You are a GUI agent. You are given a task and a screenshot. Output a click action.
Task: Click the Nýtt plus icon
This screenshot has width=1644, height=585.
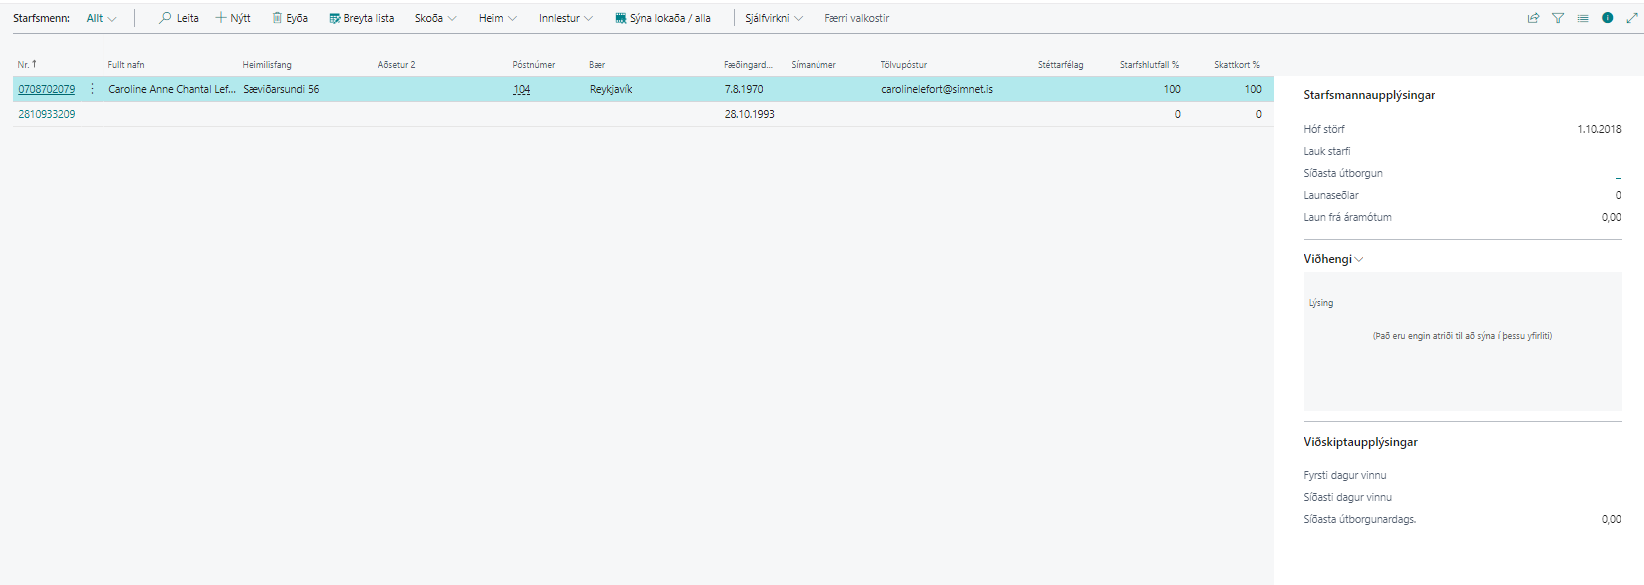pyautogui.click(x=221, y=18)
